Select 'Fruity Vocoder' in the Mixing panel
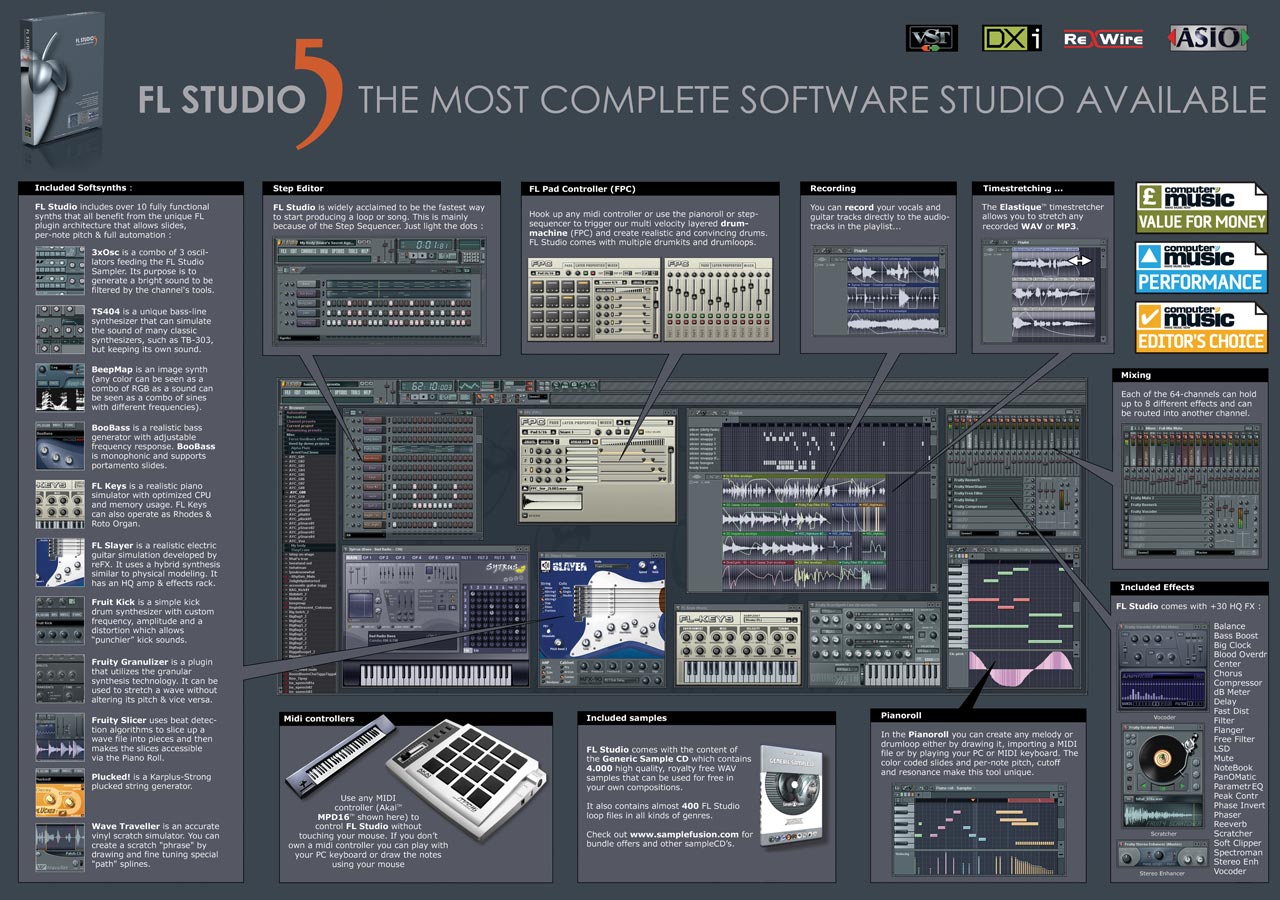This screenshot has width=1280, height=900. point(1165,512)
